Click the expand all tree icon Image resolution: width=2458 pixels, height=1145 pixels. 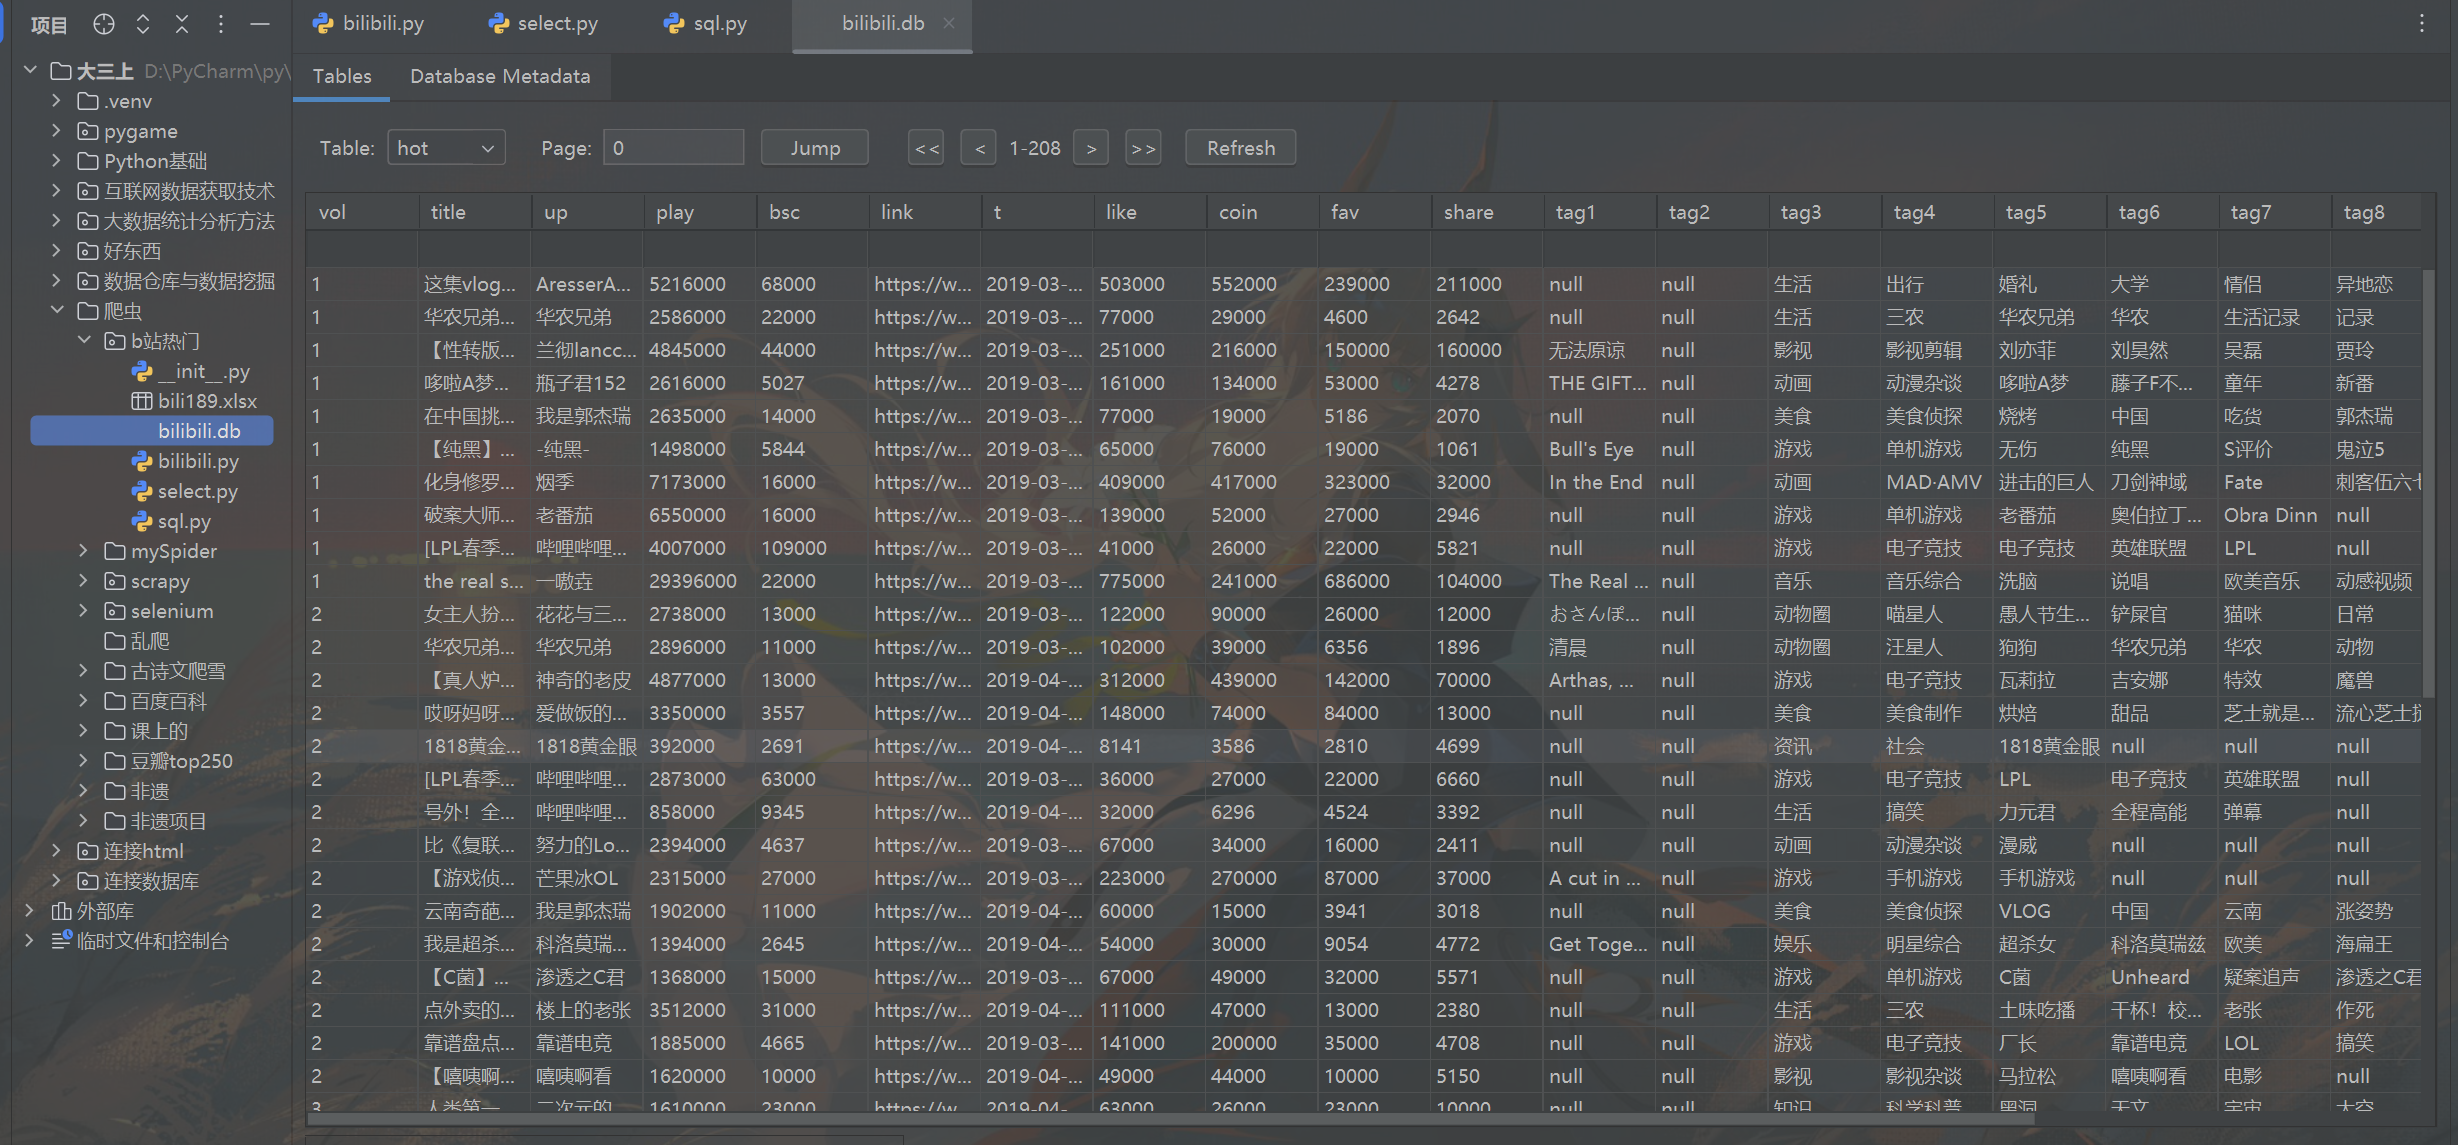143,24
